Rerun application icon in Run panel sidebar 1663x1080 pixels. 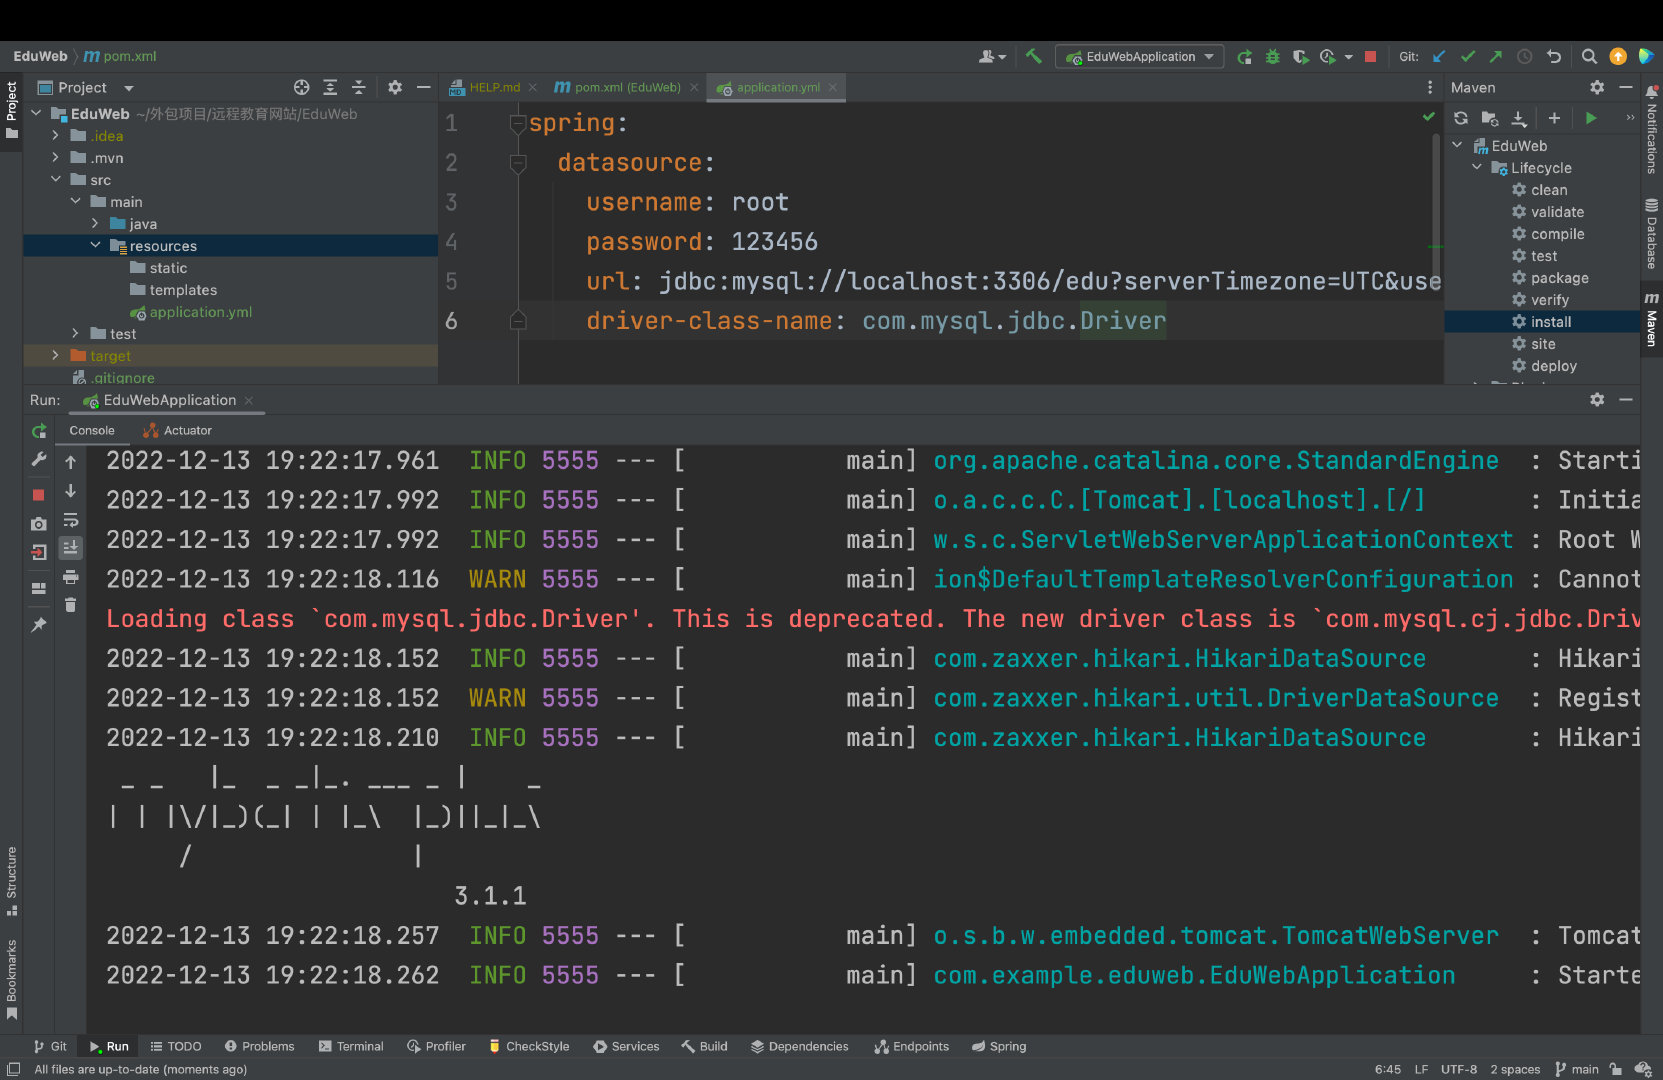click(x=39, y=431)
